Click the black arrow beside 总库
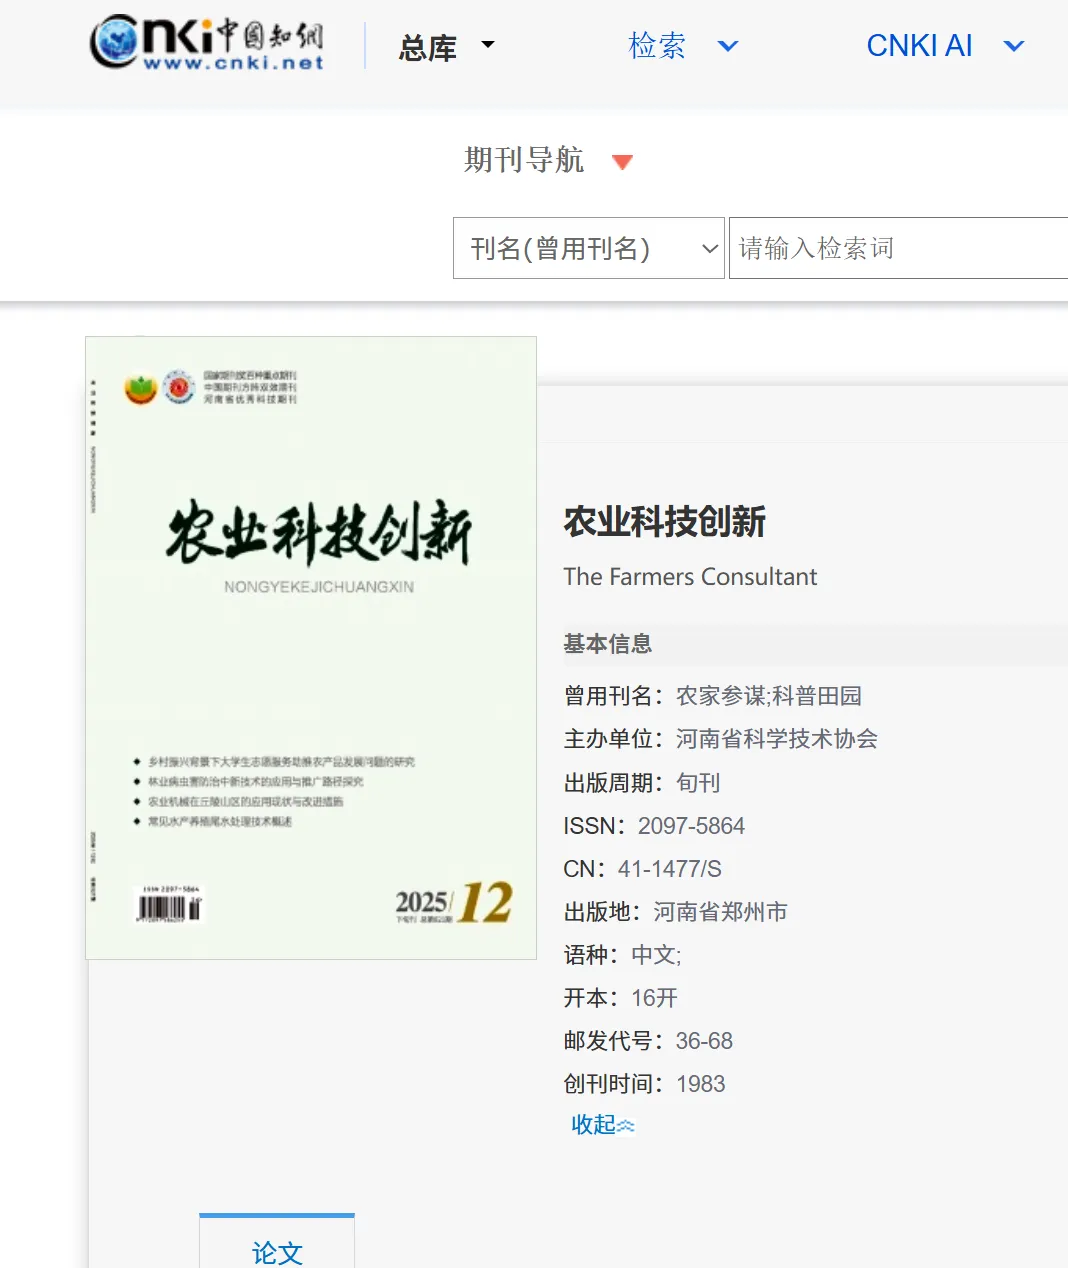The image size is (1068, 1268). pyautogui.click(x=488, y=44)
